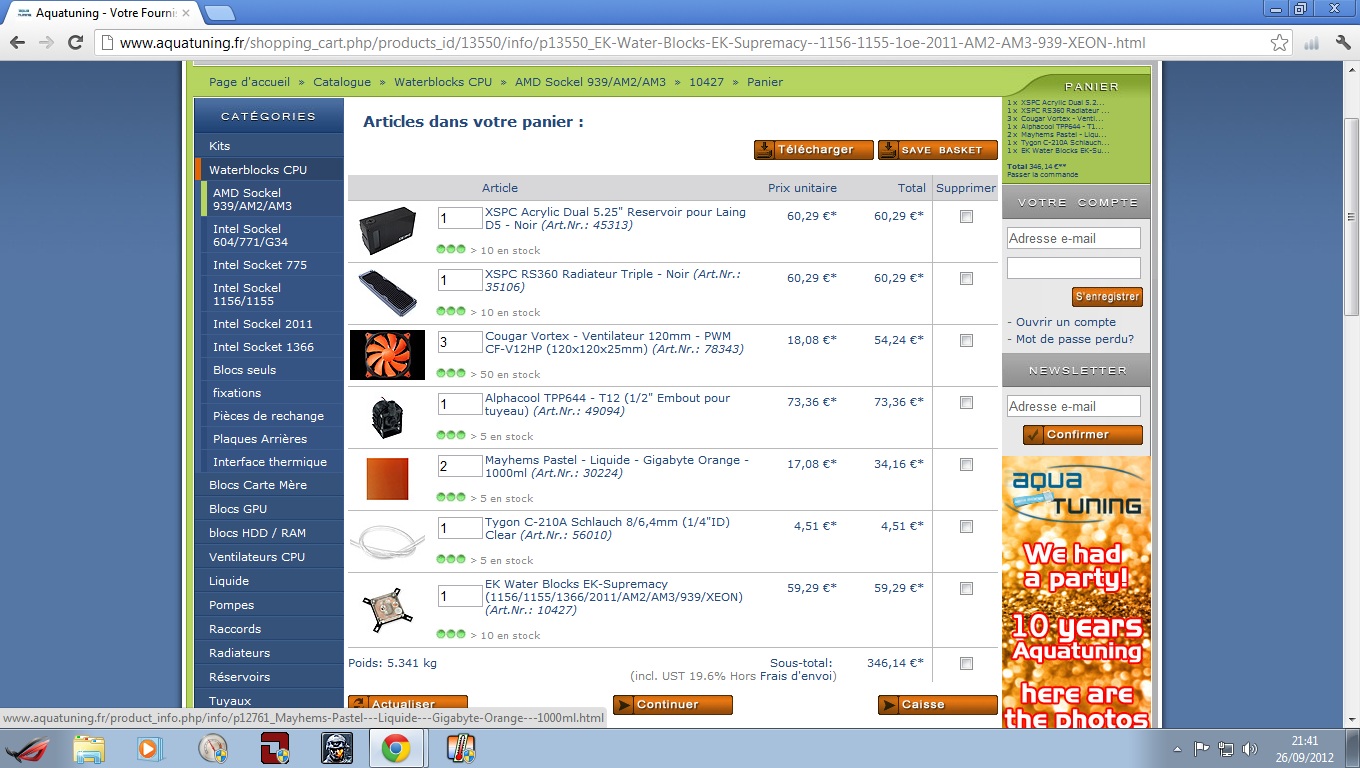The image size is (1360, 768).
Task: Show hidden icons in system tray
Action: pos(1178,748)
